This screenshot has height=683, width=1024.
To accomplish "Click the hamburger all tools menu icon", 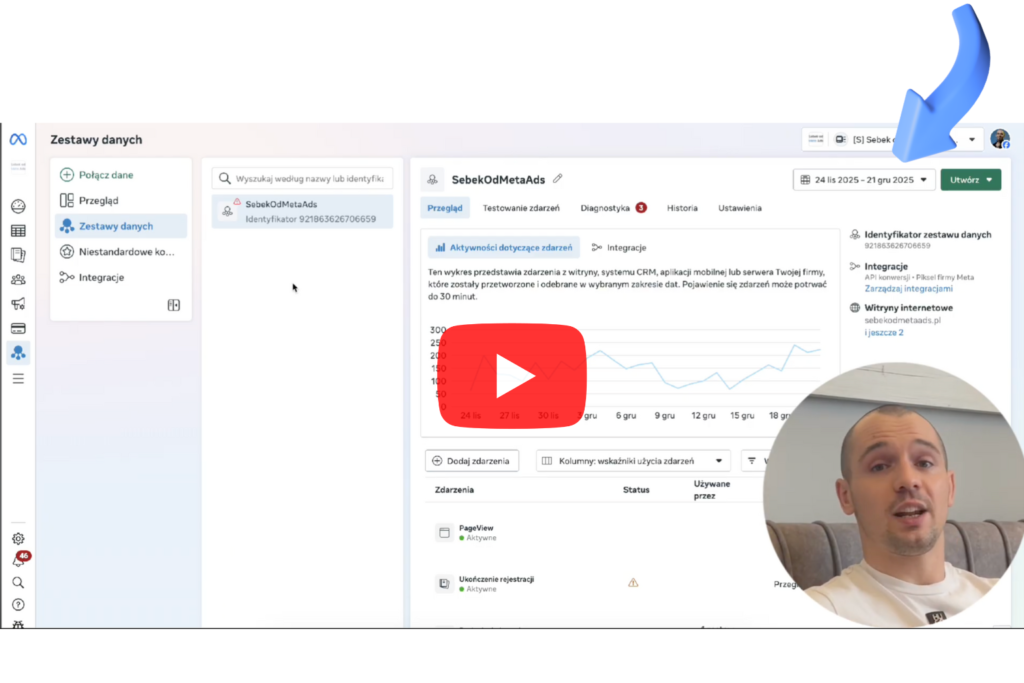I will [18, 379].
